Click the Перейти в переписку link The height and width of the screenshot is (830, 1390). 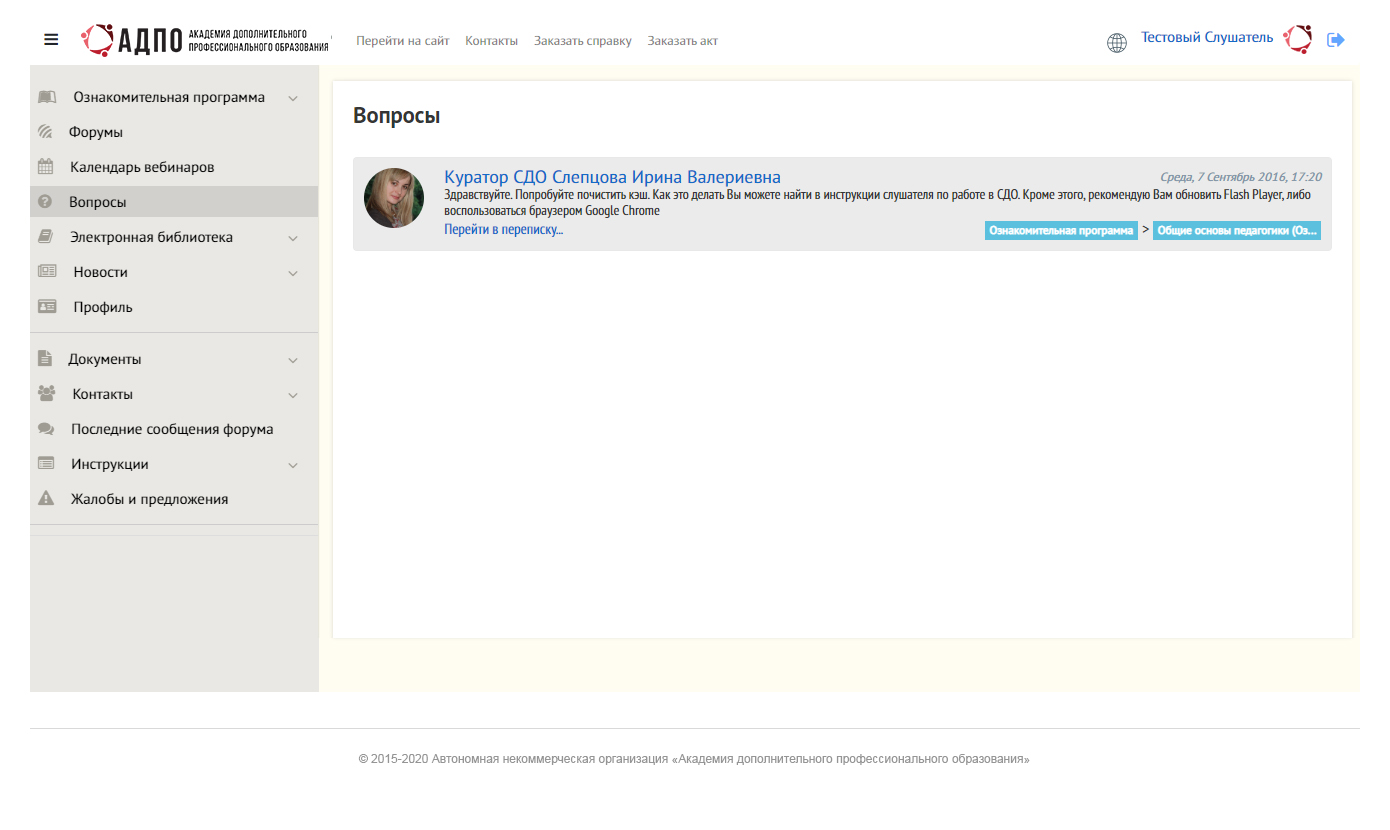pyautogui.click(x=503, y=230)
